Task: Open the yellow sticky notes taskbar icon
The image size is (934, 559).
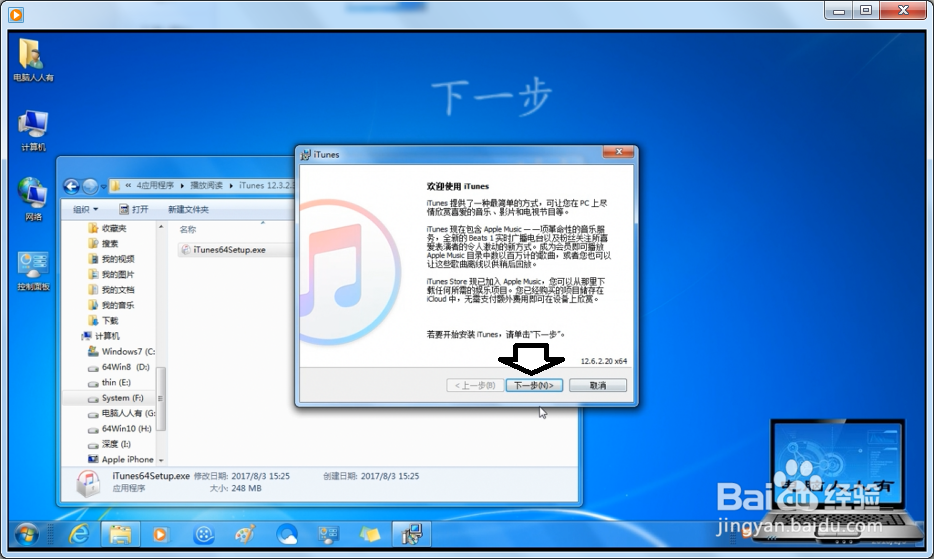Action: [x=369, y=534]
